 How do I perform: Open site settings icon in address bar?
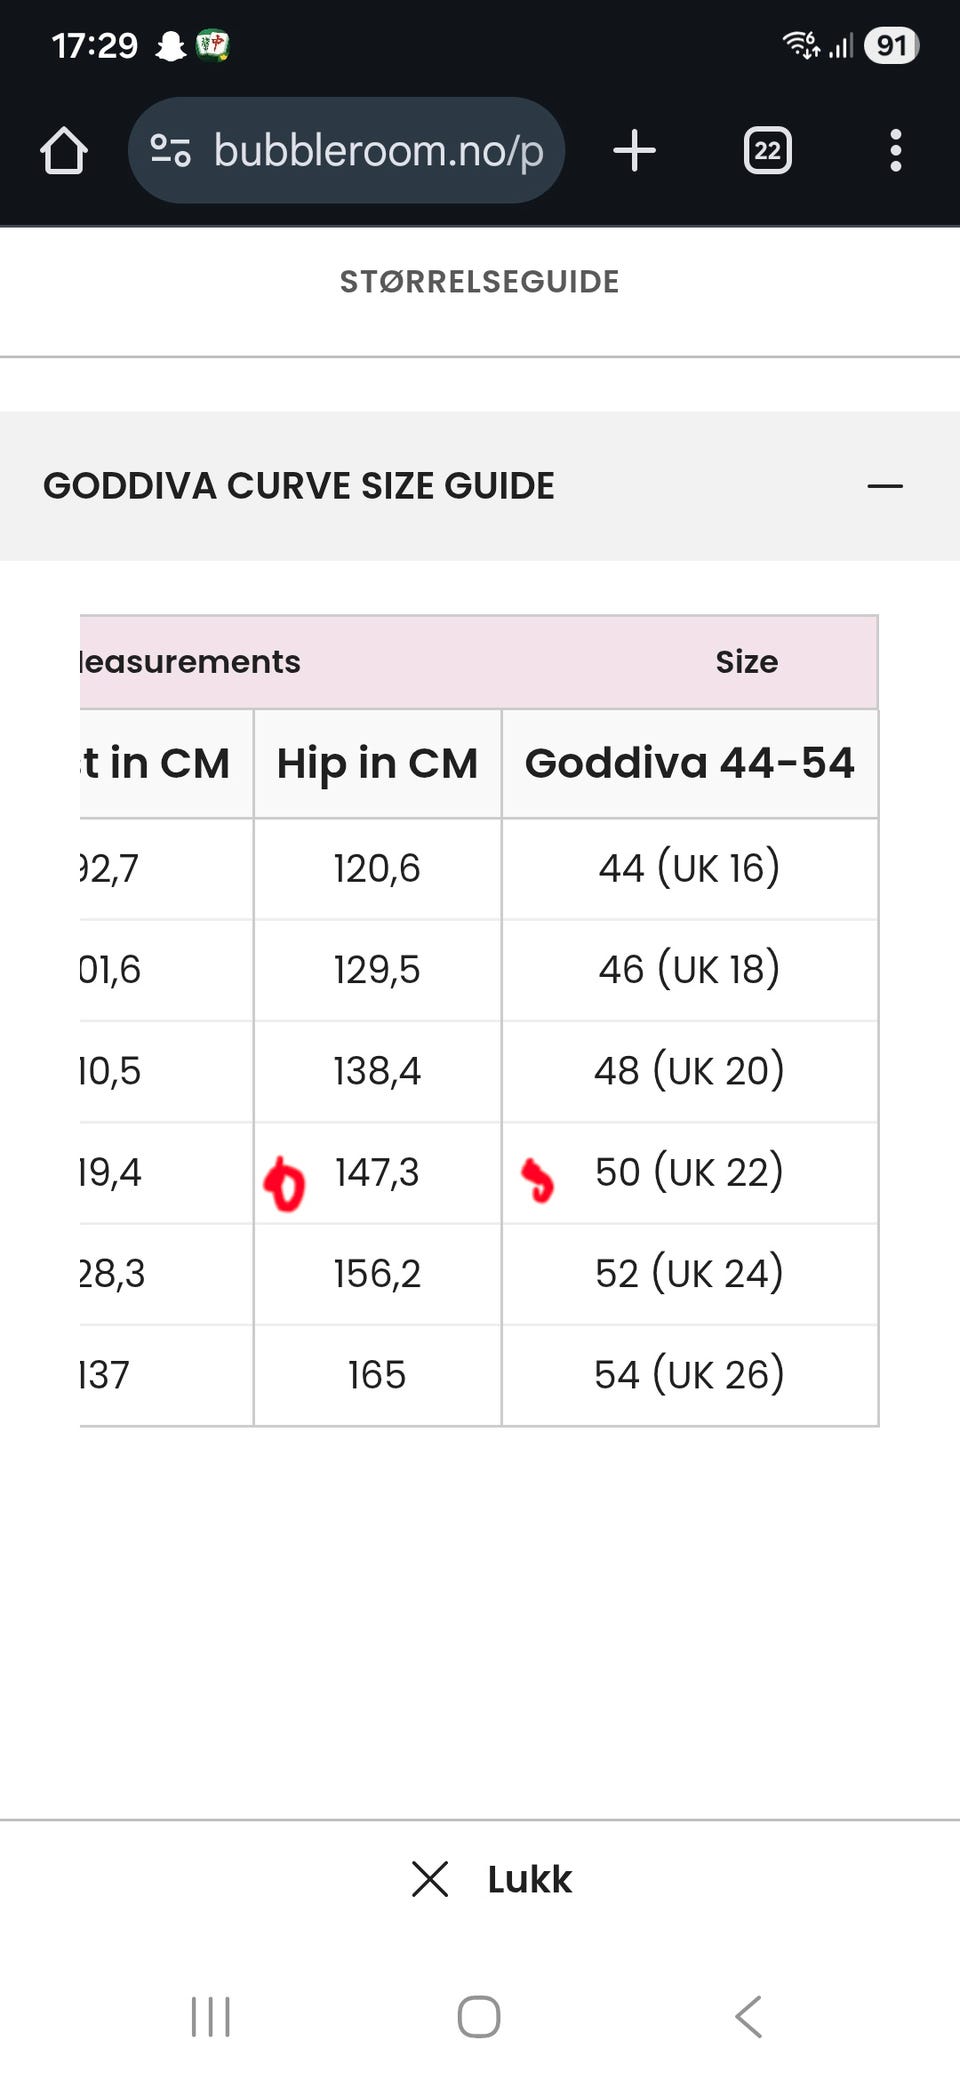coord(170,151)
